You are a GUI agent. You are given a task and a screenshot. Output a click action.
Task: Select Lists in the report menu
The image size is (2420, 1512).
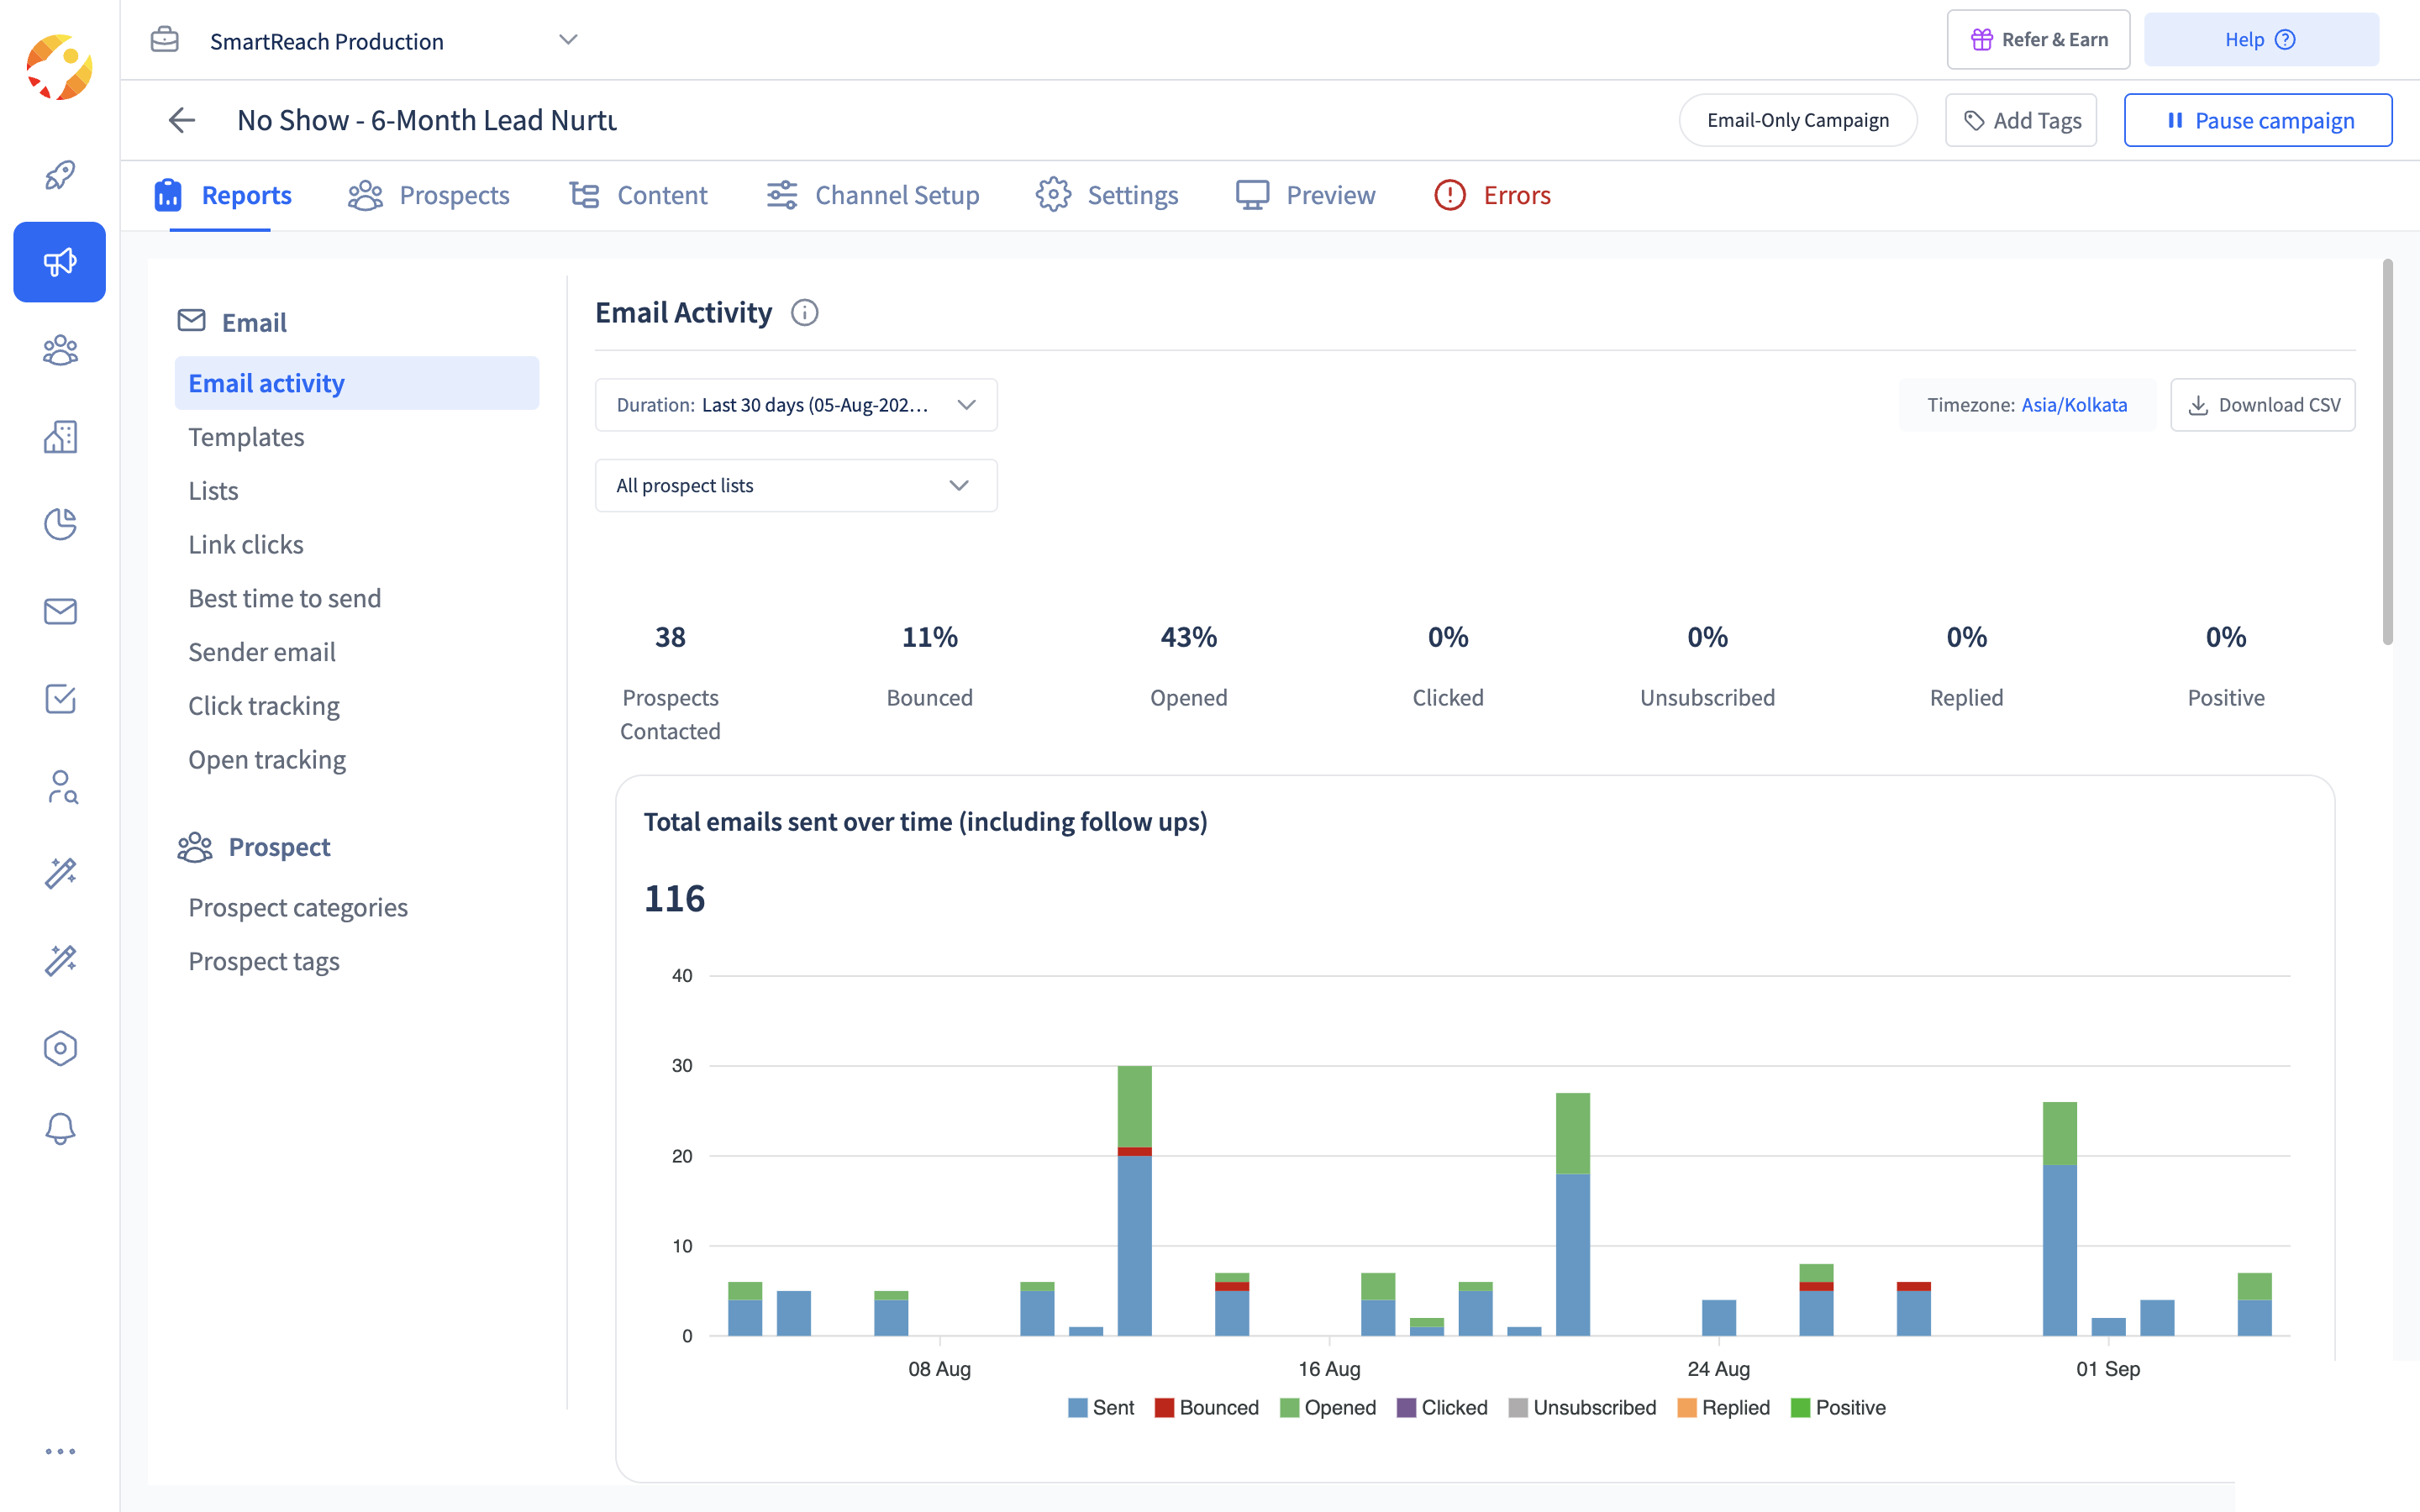click(213, 491)
